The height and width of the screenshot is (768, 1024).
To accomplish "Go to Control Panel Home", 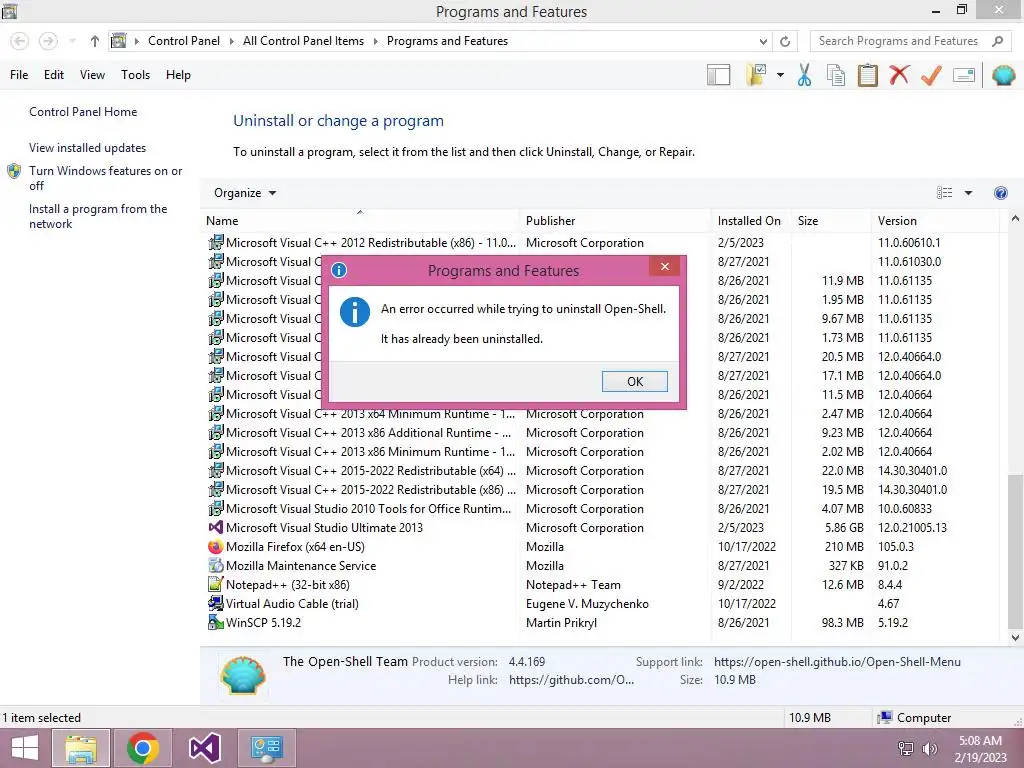I will 83,112.
